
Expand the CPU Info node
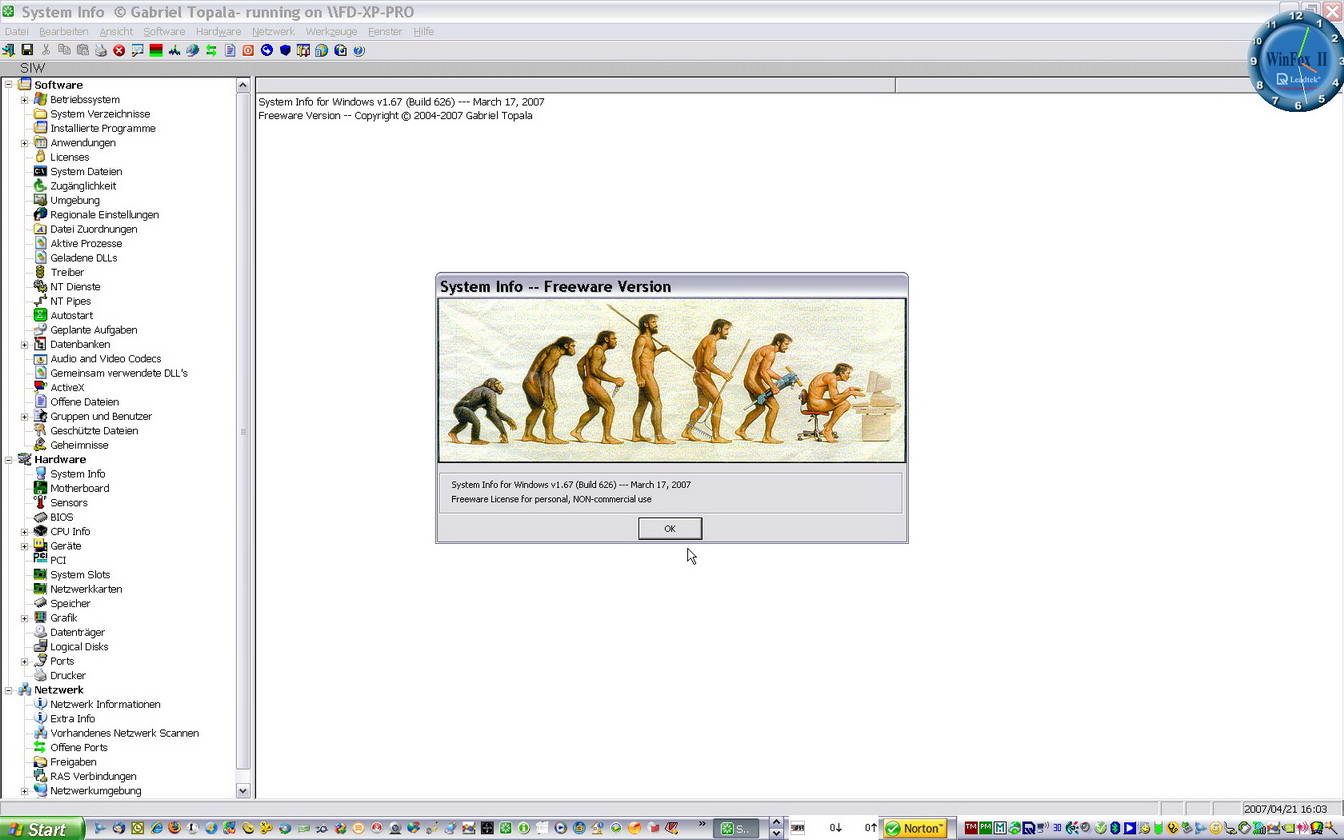[x=25, y=532]
